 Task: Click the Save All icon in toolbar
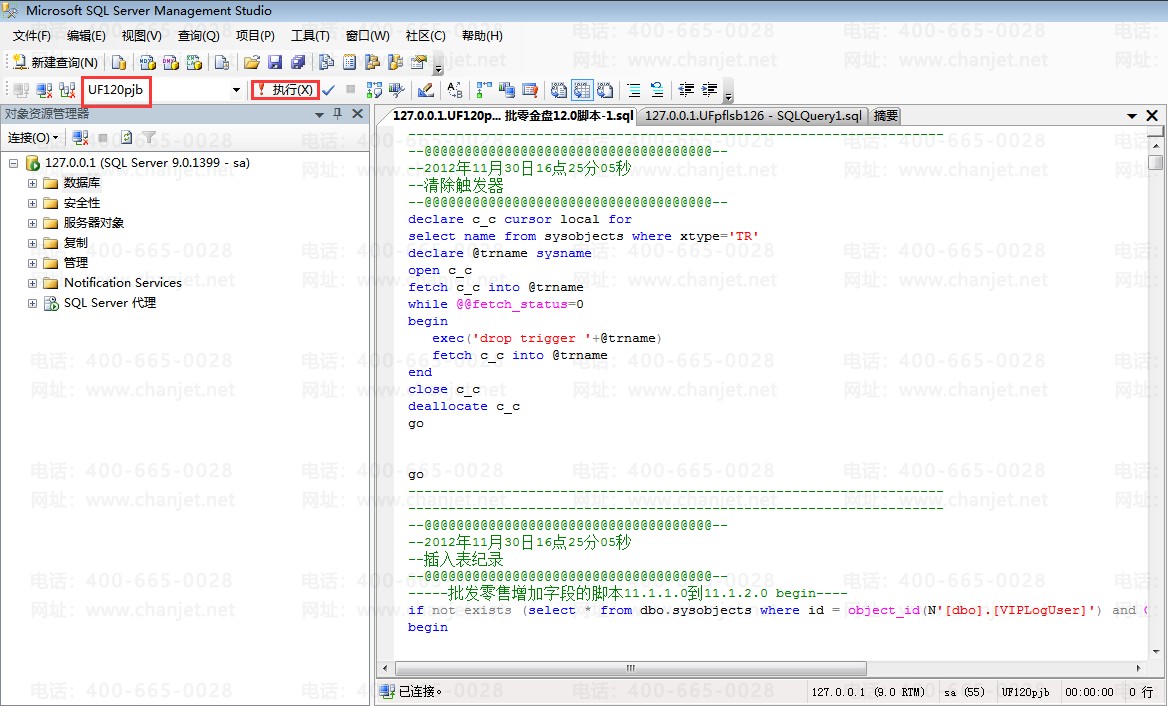point(298,62)
